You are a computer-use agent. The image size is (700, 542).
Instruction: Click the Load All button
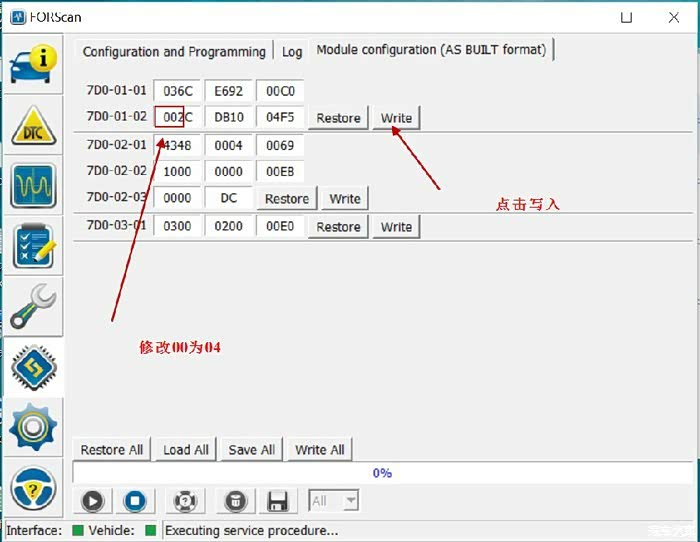pos(186,450)
